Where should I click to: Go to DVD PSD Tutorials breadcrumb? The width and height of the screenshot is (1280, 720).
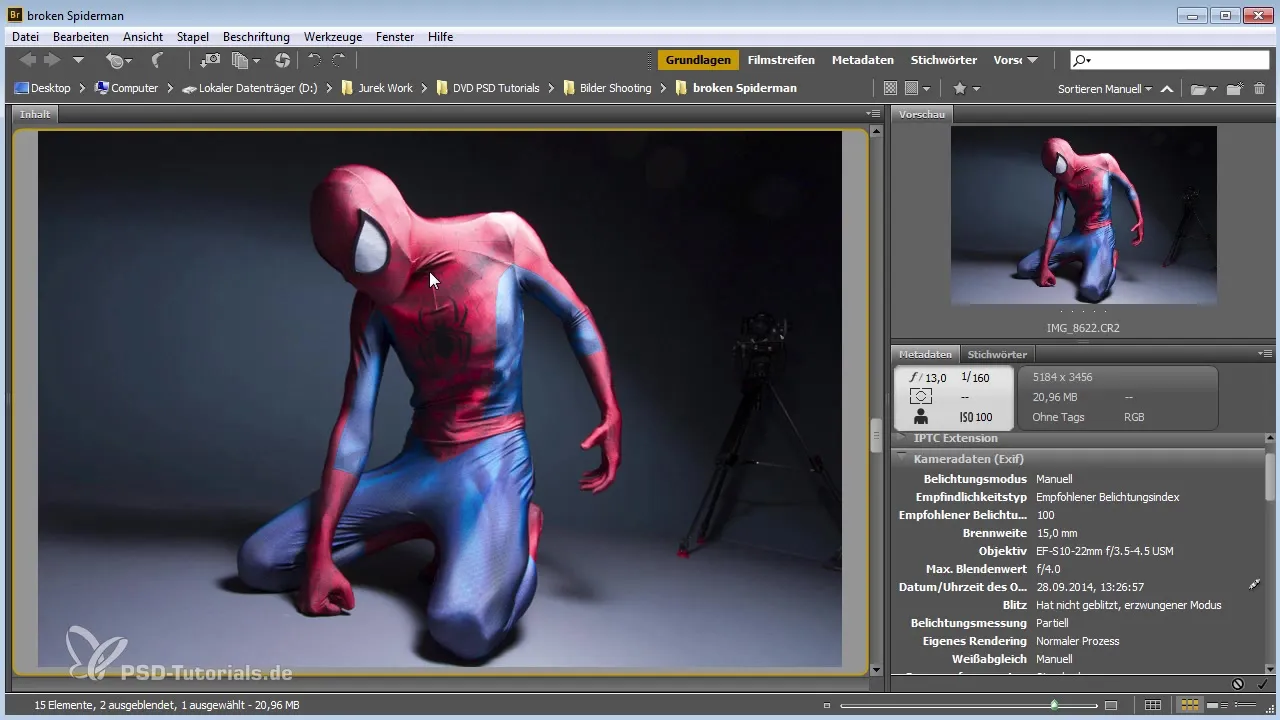[488, 88]
